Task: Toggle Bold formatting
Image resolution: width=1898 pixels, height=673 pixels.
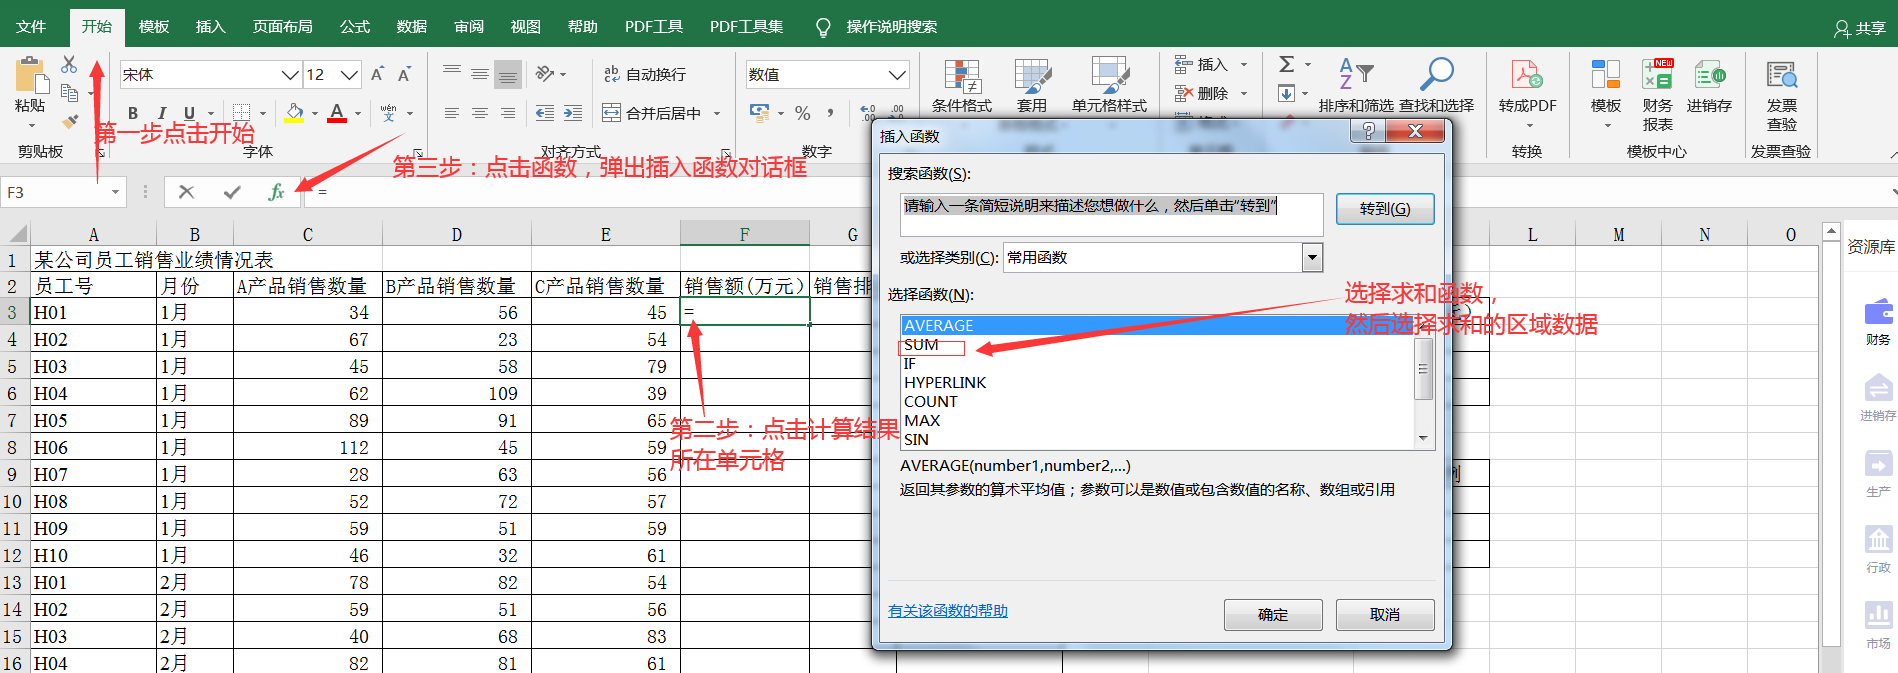Action: (x=133, y=113)
